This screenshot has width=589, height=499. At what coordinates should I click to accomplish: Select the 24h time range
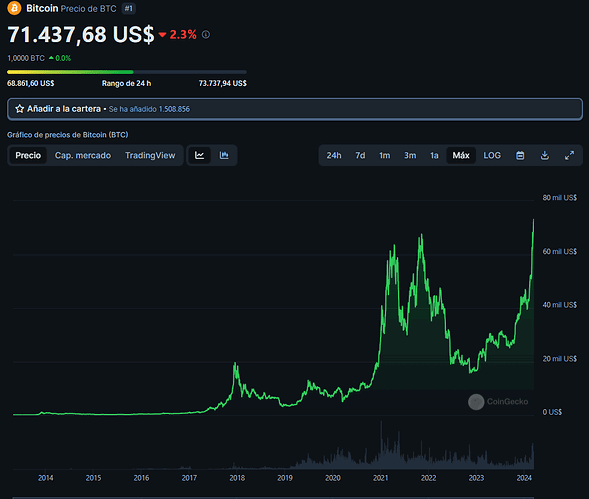(334, 156)
